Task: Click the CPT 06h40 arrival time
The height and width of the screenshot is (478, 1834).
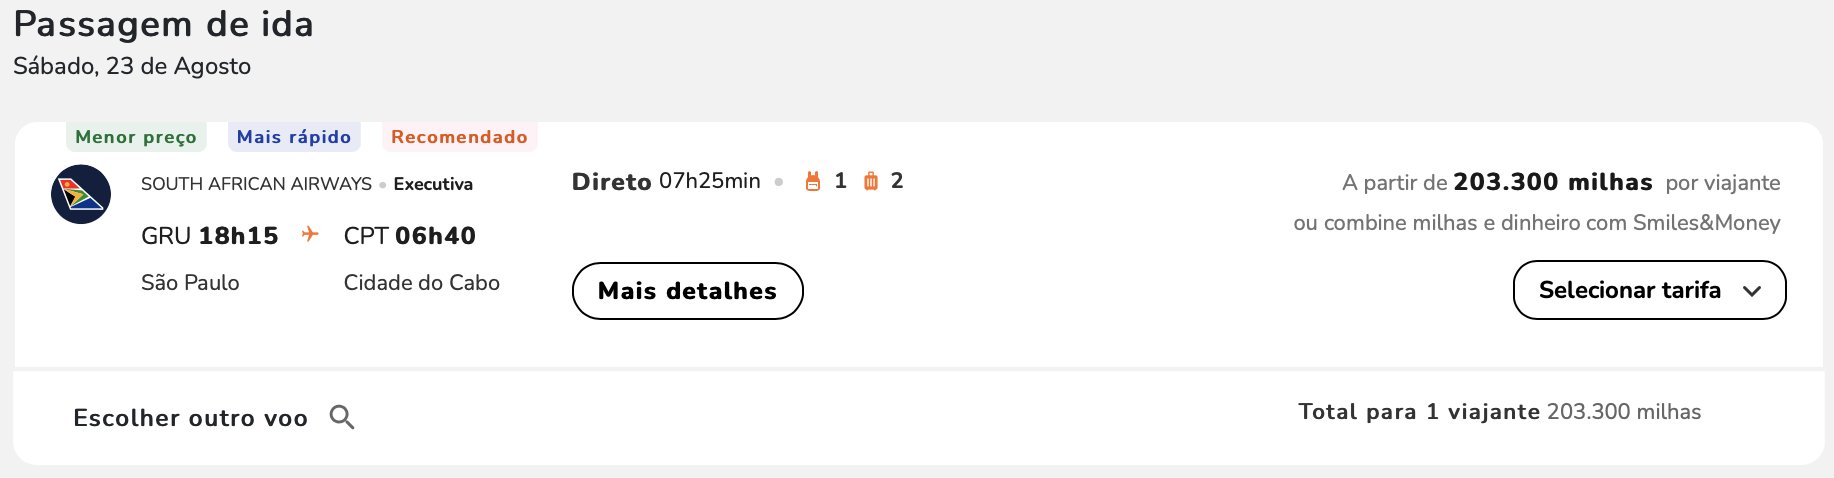Action: click(x=410, y=236)
